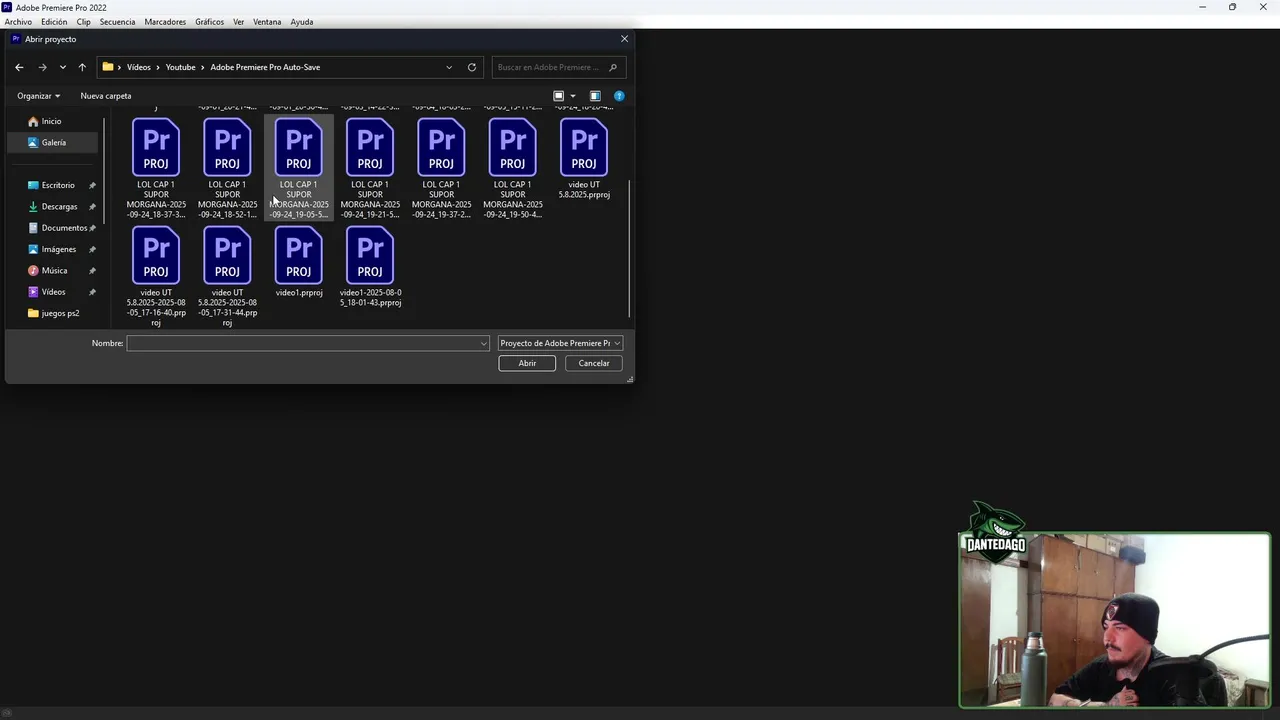1280x720 pixels.
Task: Open the Ventana menu
Action: coord(267,22)
